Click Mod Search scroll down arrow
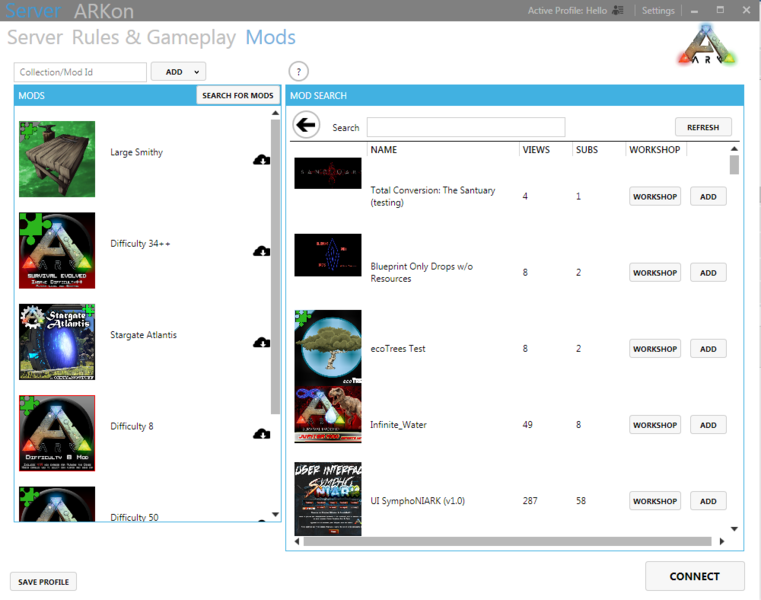 734,529
